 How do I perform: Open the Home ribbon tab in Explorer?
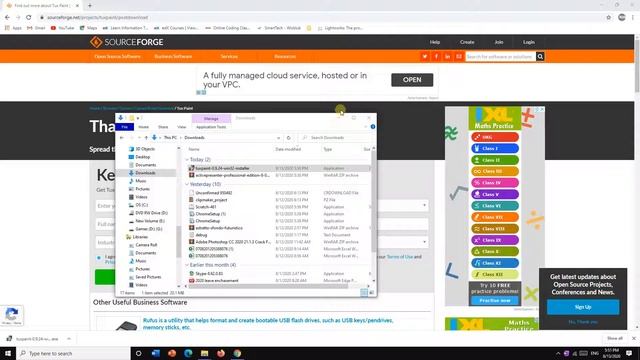click(143, 127)
